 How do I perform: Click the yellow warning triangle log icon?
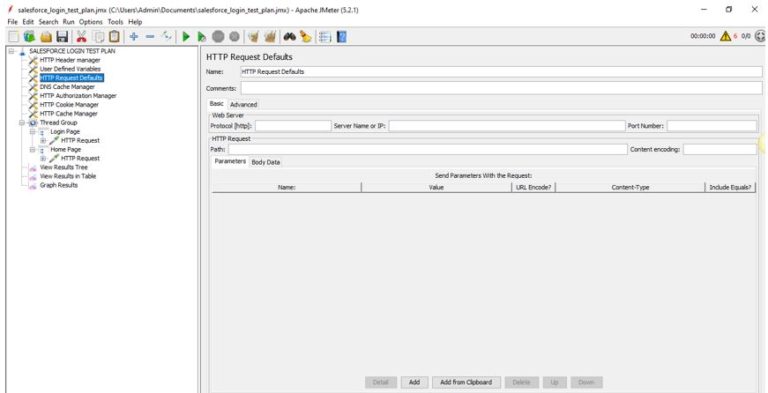point(725,36)
